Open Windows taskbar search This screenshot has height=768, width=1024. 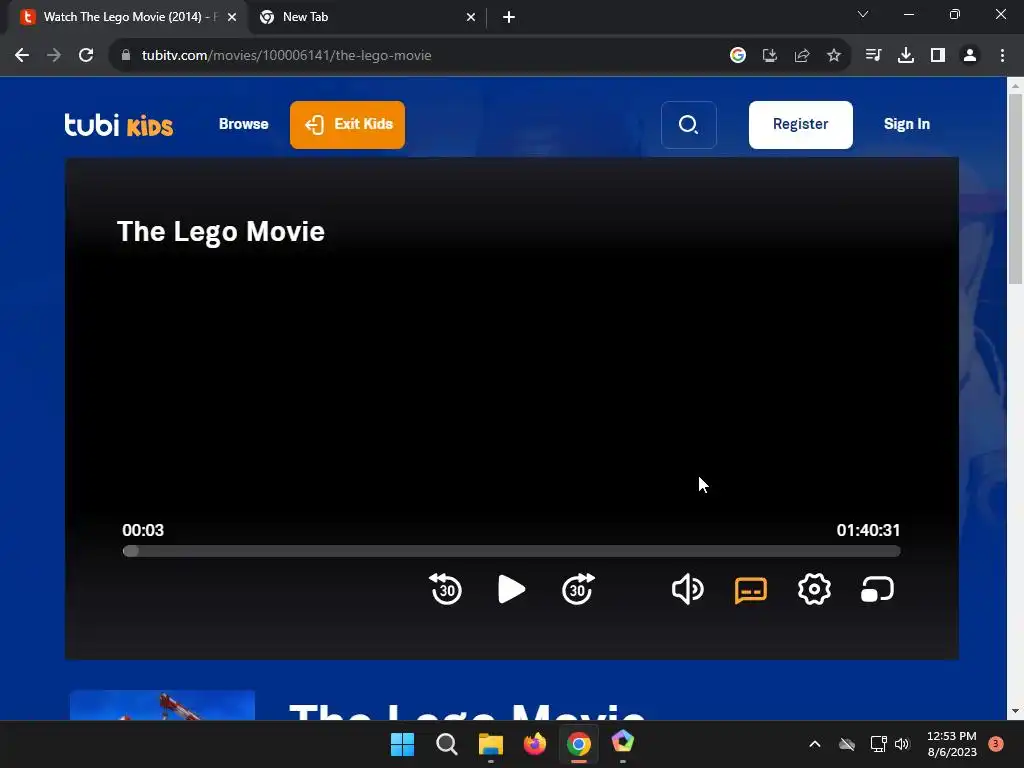point(447,744)
